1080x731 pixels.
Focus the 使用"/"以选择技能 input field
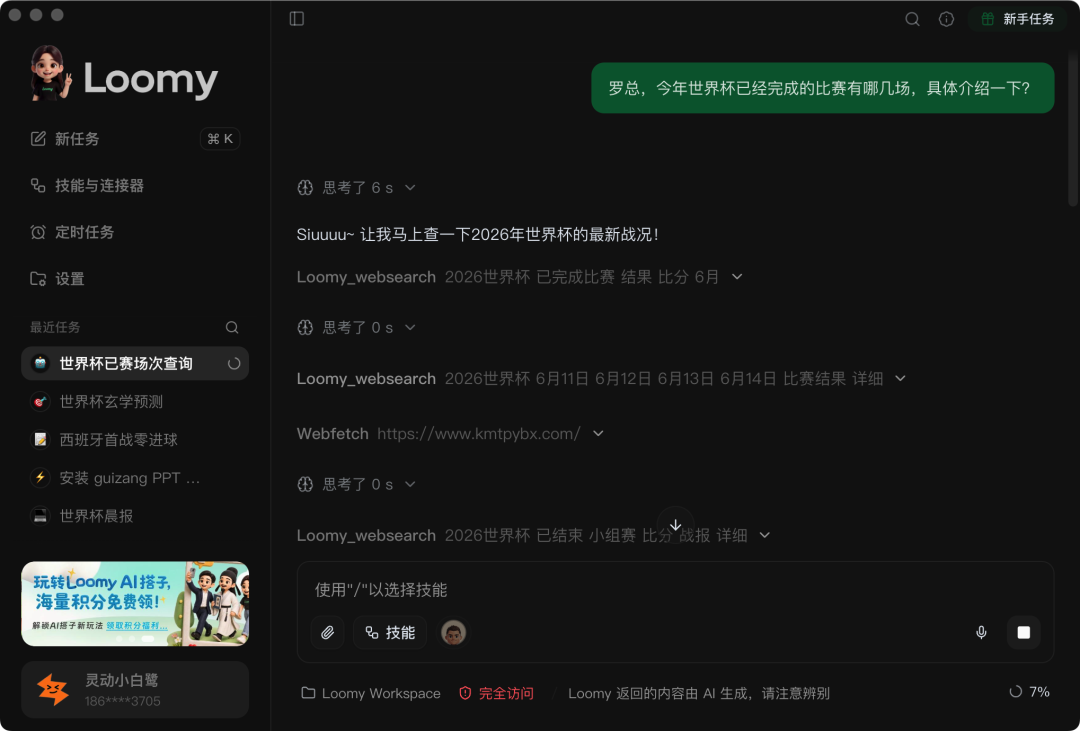coord(675,590)
